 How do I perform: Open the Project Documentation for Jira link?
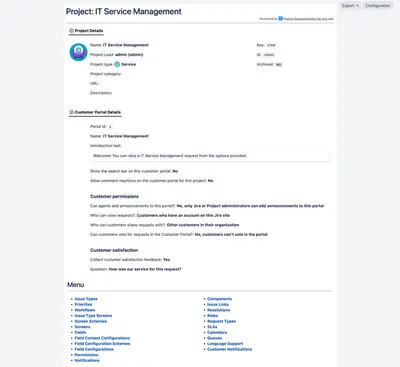click(308, 19)
